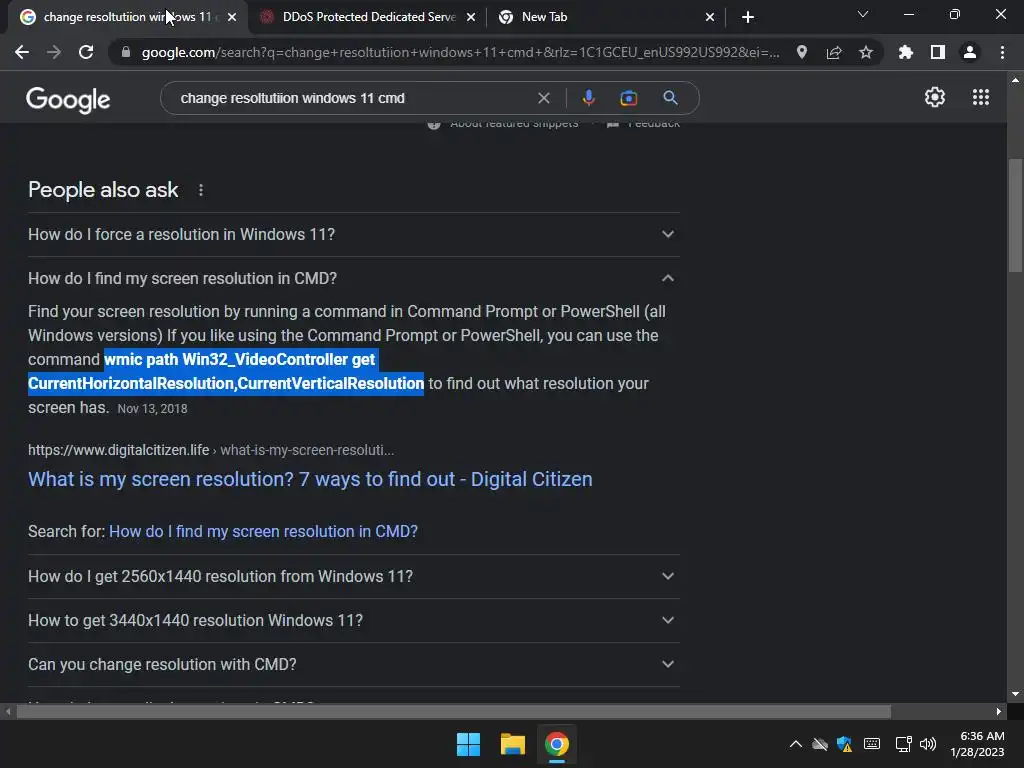
Task: Expand 'How do I get 2560x1440 resolution' question
Action: tap(353, 577)
